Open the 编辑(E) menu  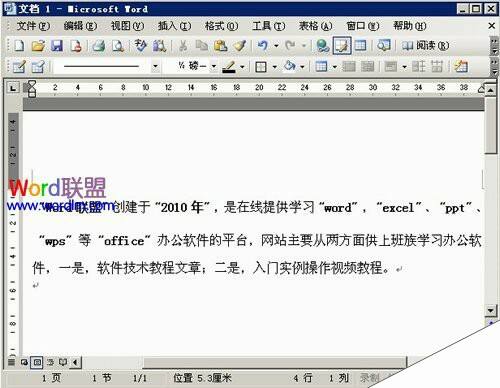click(80, 26)
